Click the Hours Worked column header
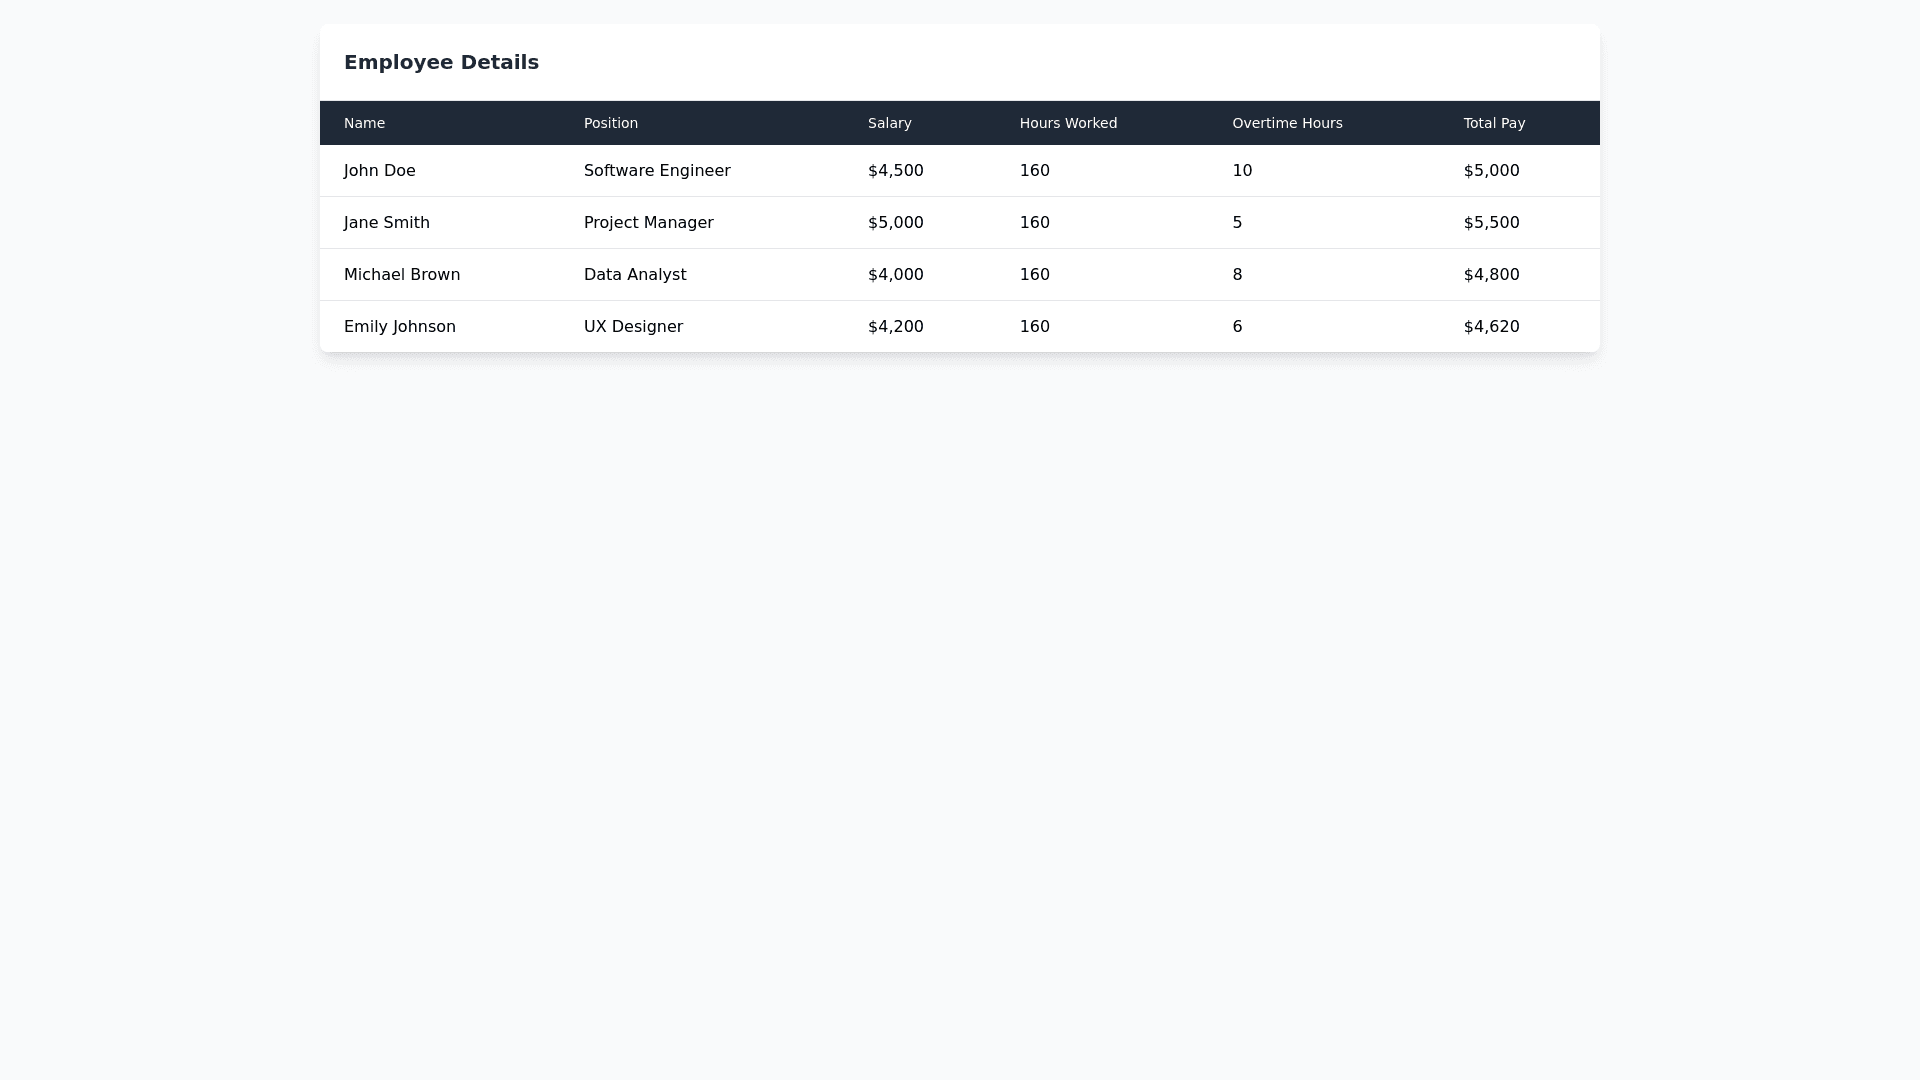1920x1080 pixels. pos(1068,123)
